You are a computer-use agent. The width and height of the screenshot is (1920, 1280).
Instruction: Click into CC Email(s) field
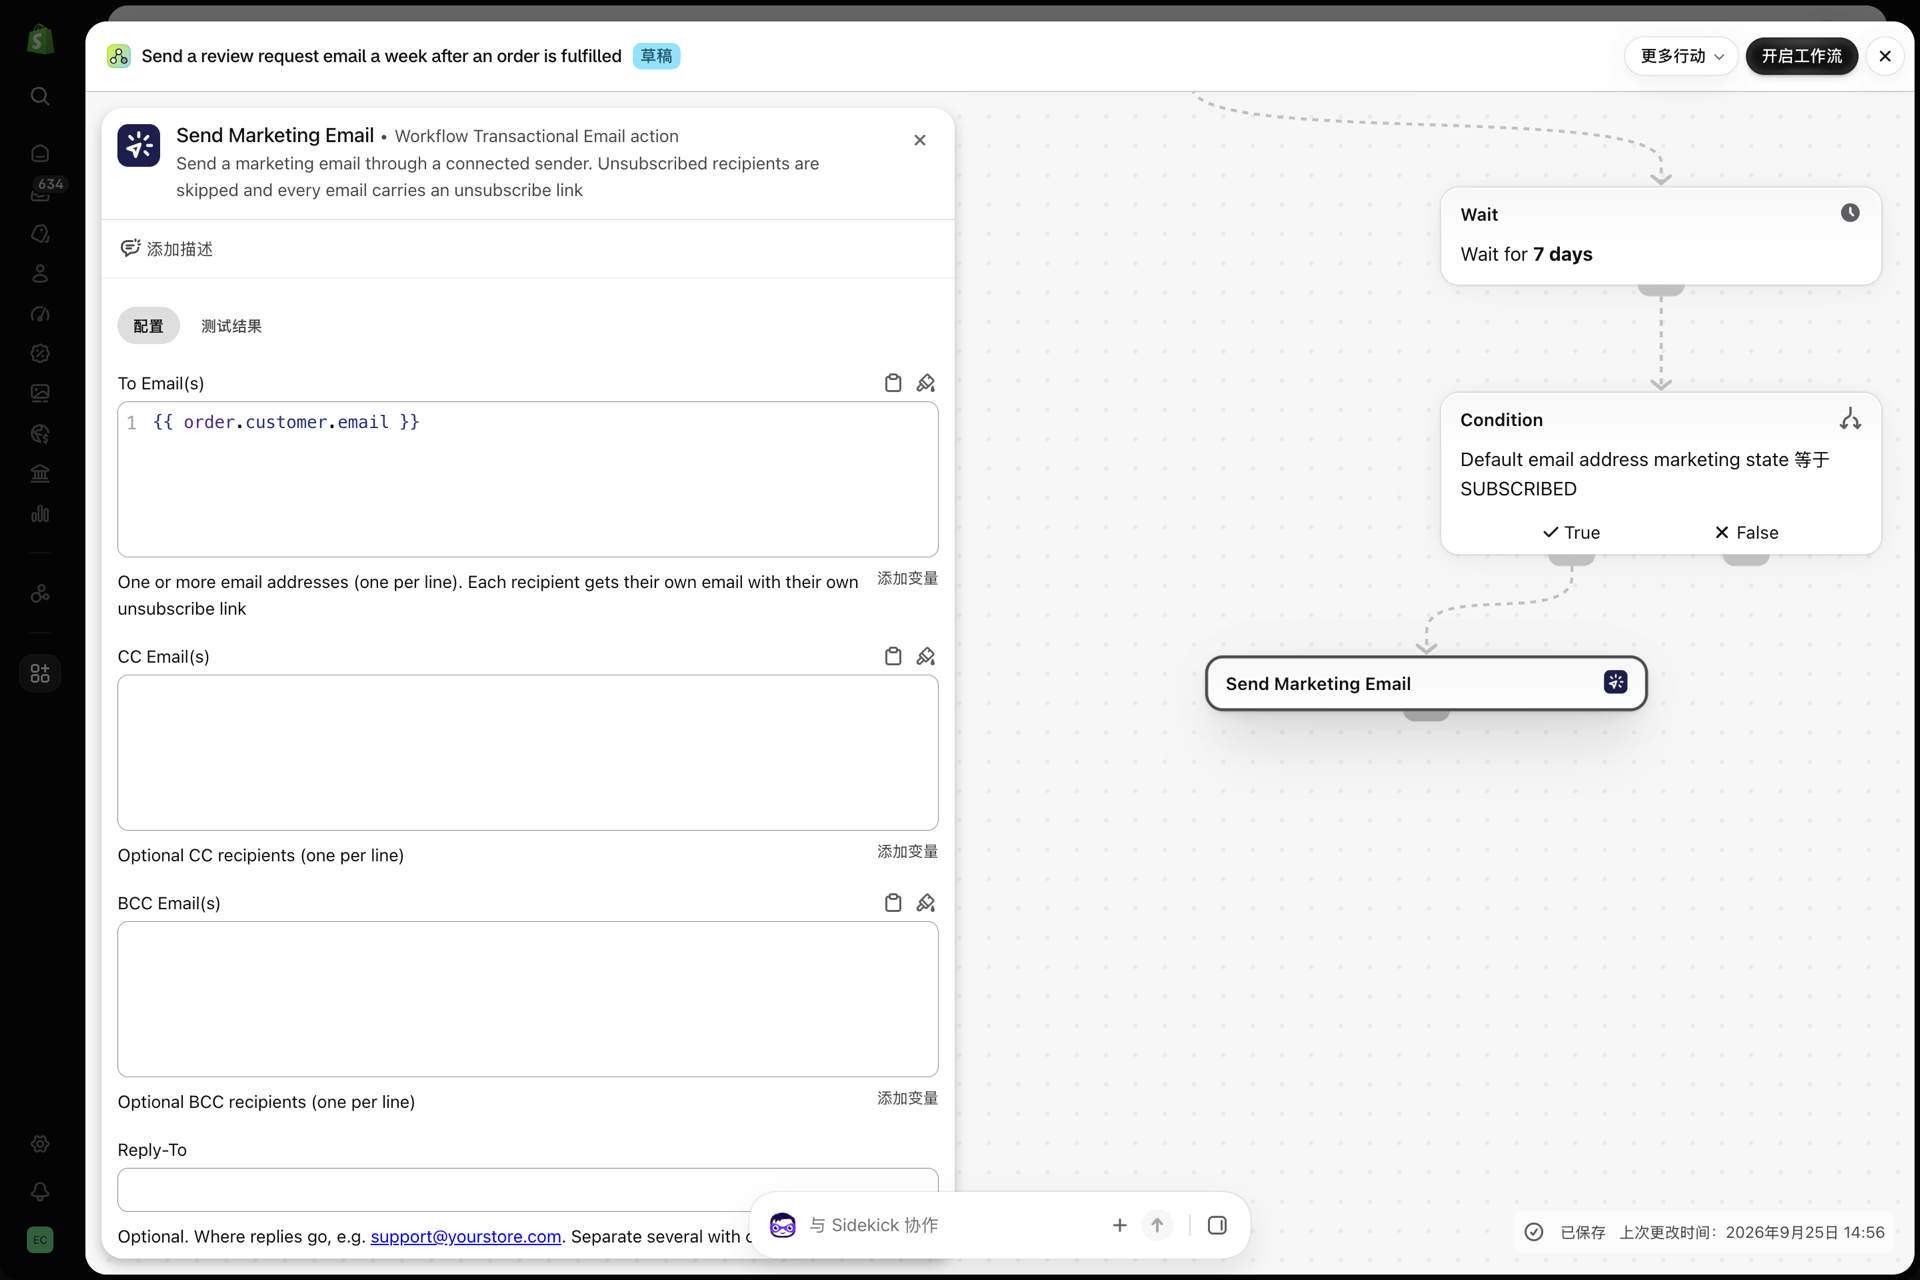pyautogui.click(x=528, y=752)
